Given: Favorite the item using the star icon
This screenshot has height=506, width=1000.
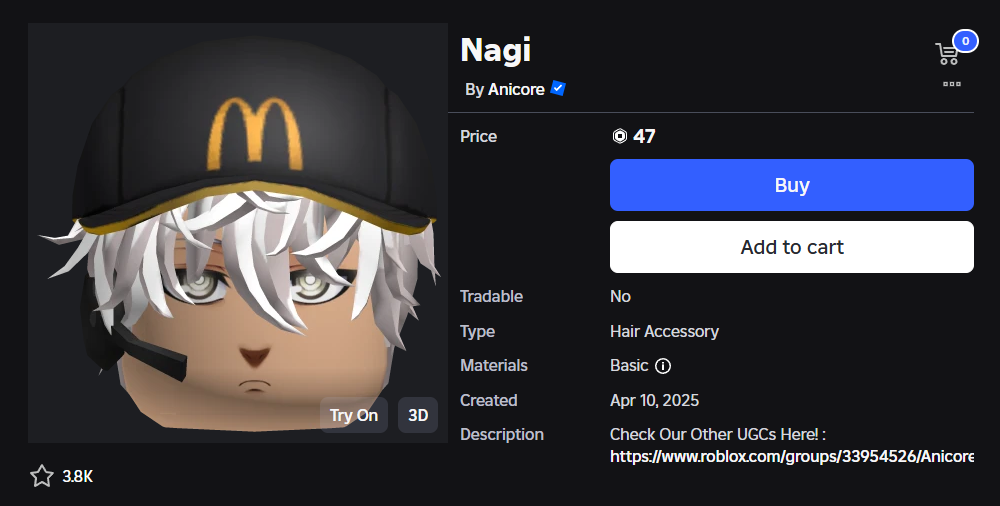Looking at the screenshot, I should 42,476.
